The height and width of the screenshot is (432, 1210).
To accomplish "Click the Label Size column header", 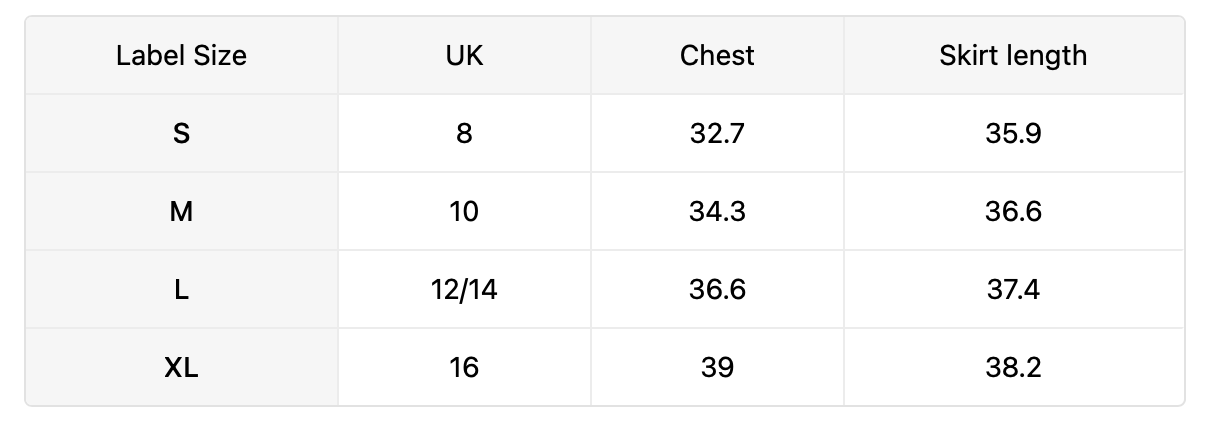I will (181, 55).
